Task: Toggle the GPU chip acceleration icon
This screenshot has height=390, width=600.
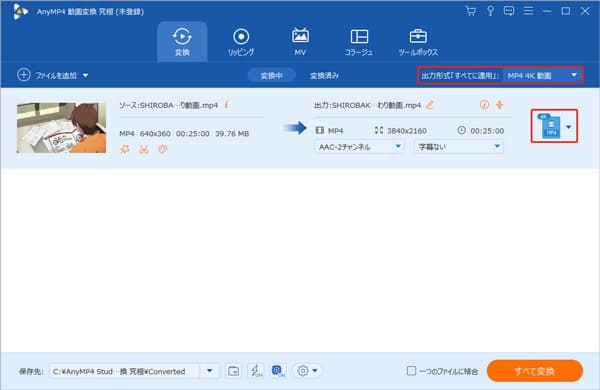Action: (279, 371)
